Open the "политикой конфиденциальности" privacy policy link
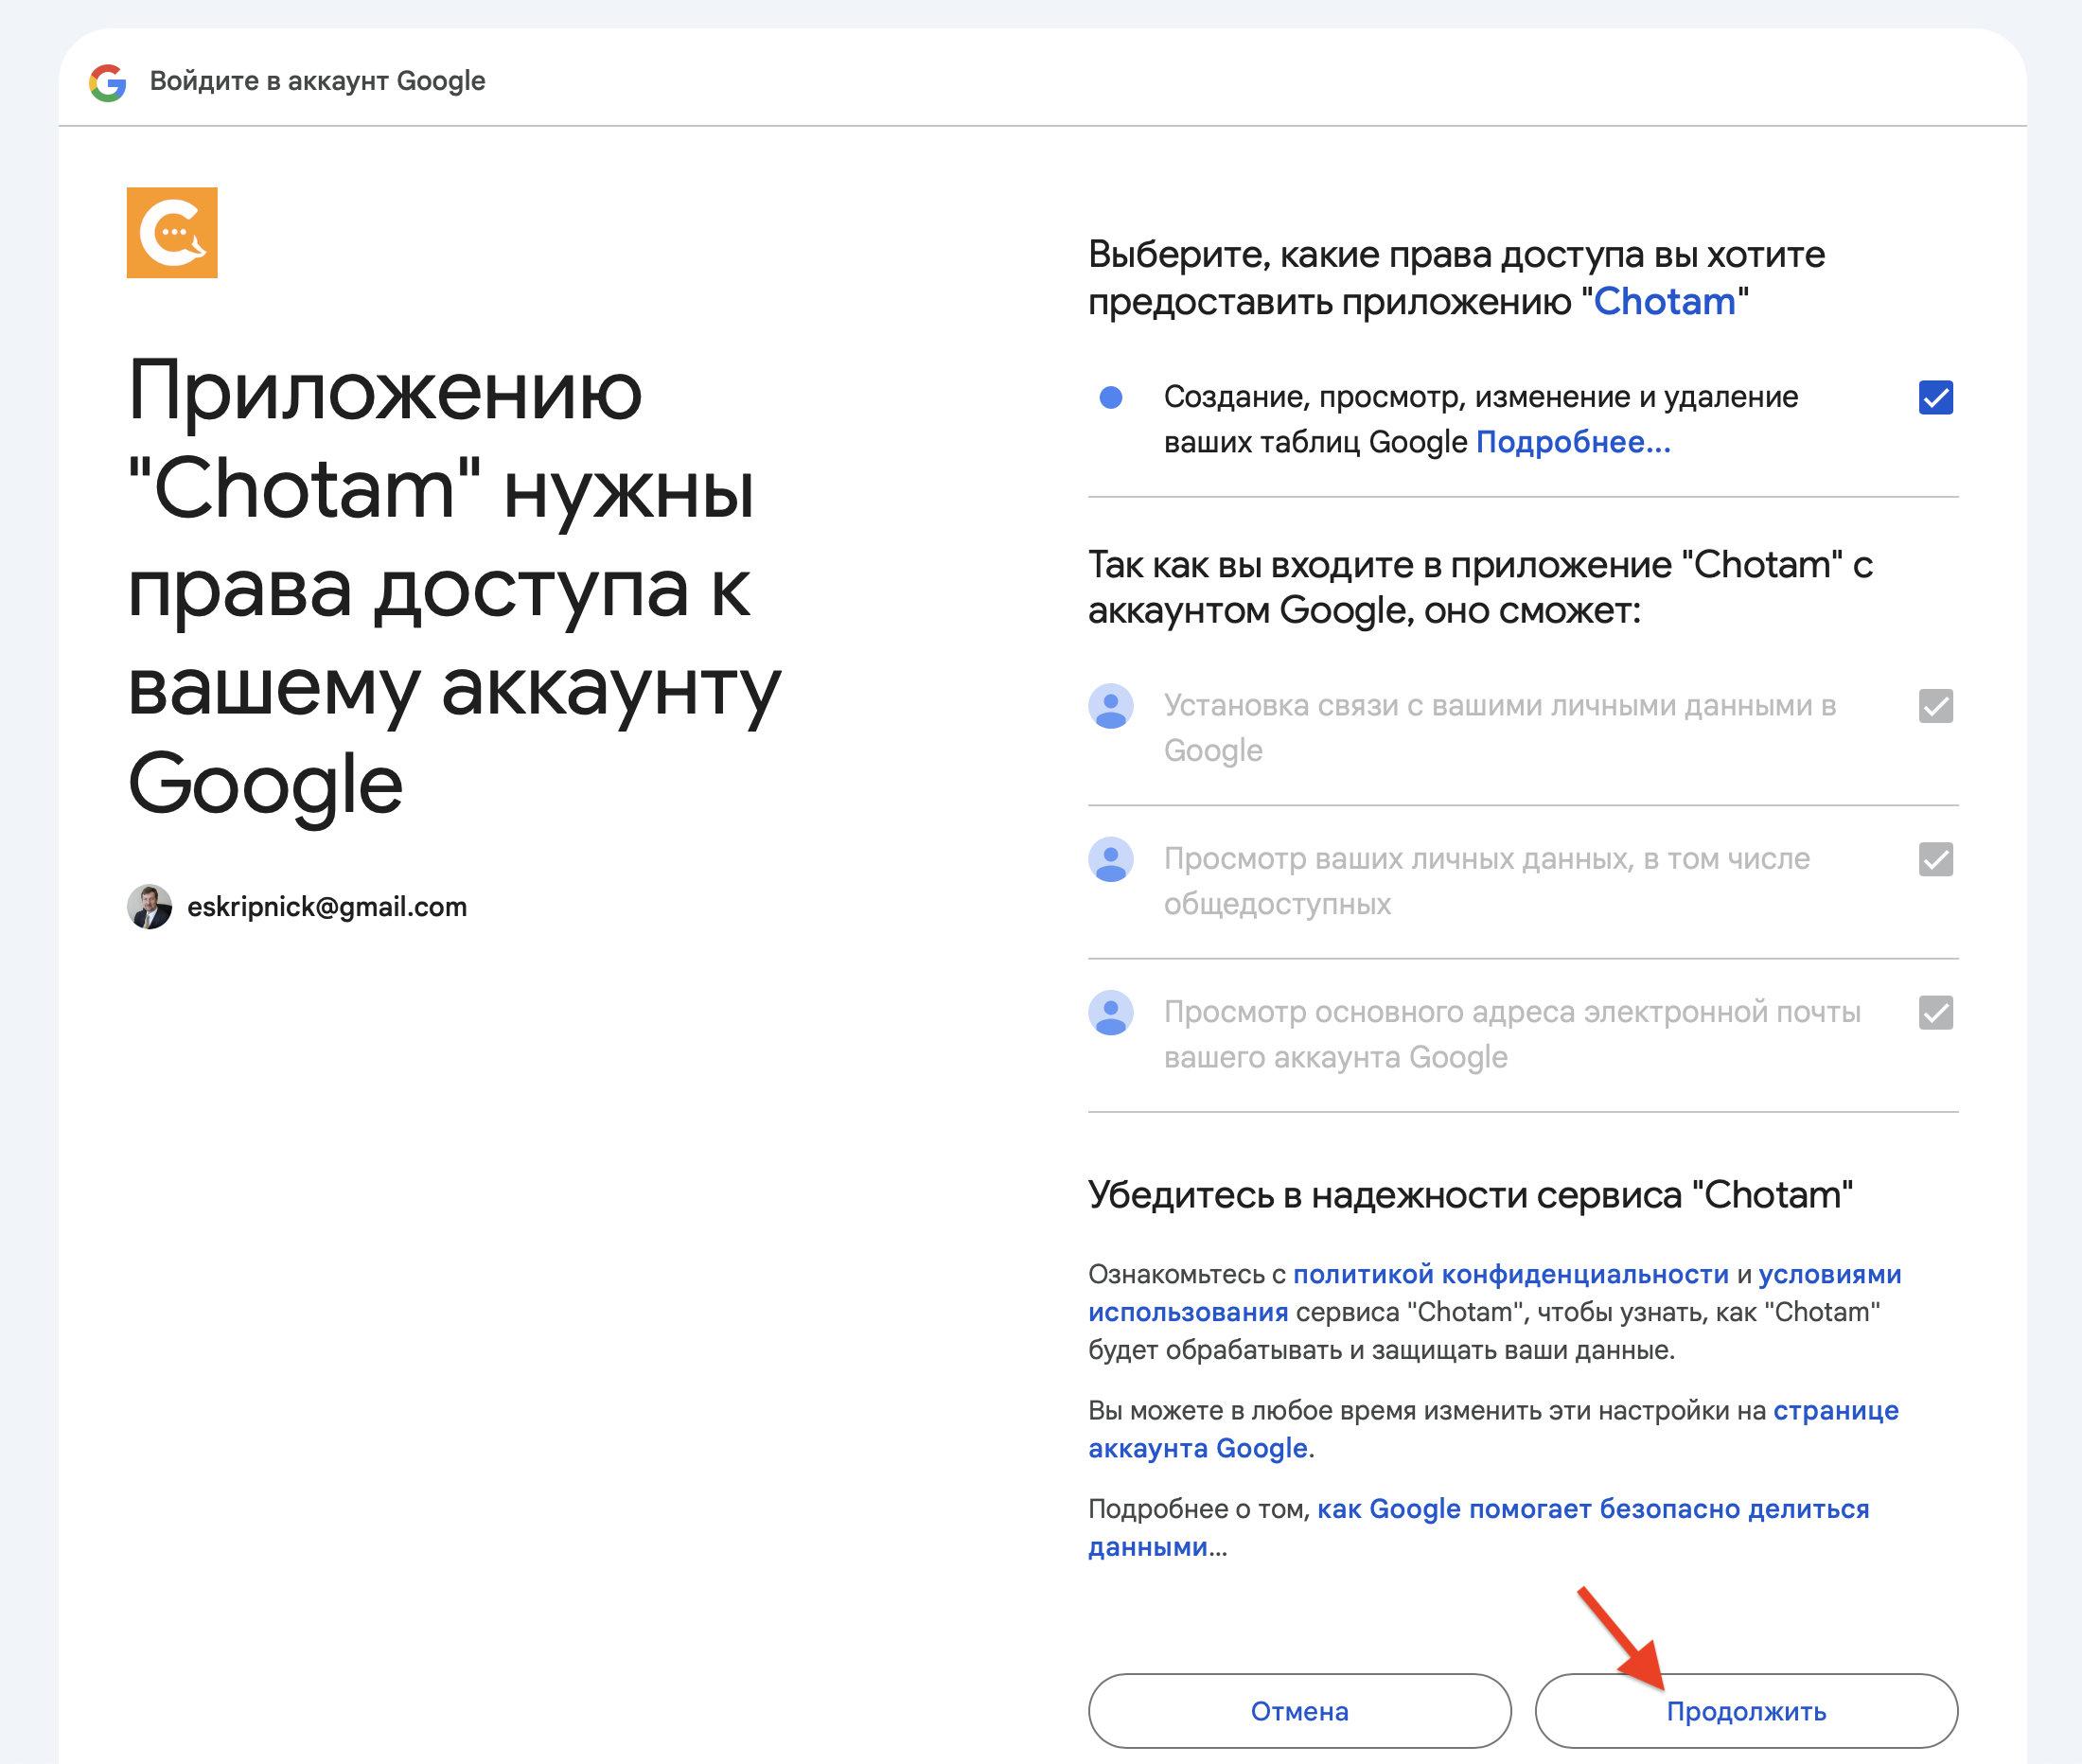 (x=1510, y=1274)
